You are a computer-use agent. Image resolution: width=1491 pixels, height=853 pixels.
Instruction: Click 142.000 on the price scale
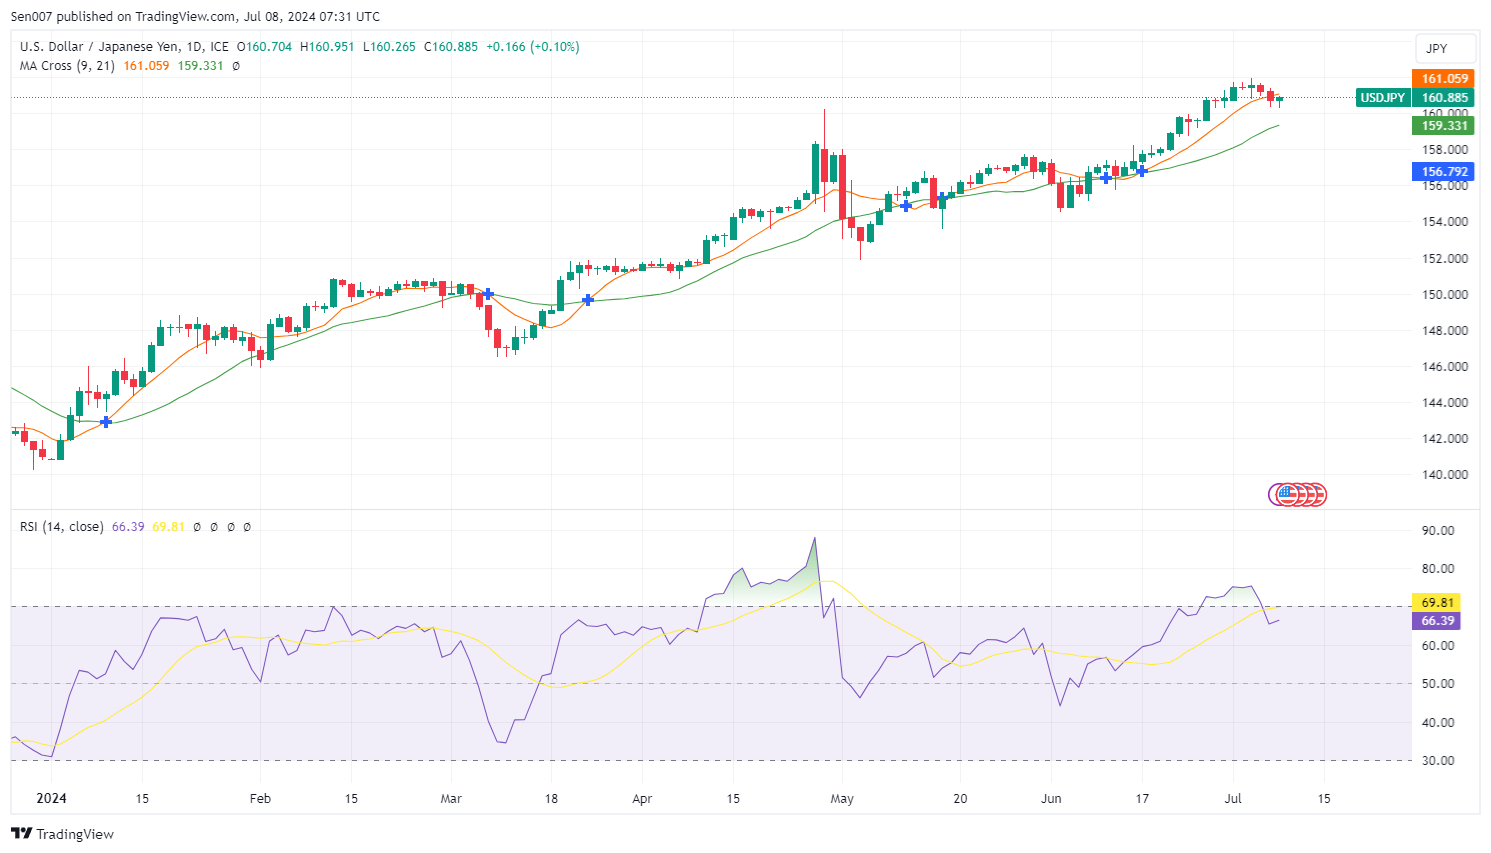(1445, 438)
